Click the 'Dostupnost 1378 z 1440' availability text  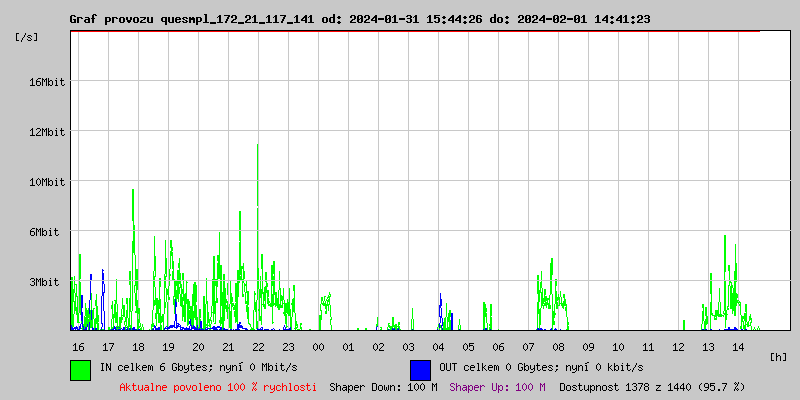tap(652, 387)
